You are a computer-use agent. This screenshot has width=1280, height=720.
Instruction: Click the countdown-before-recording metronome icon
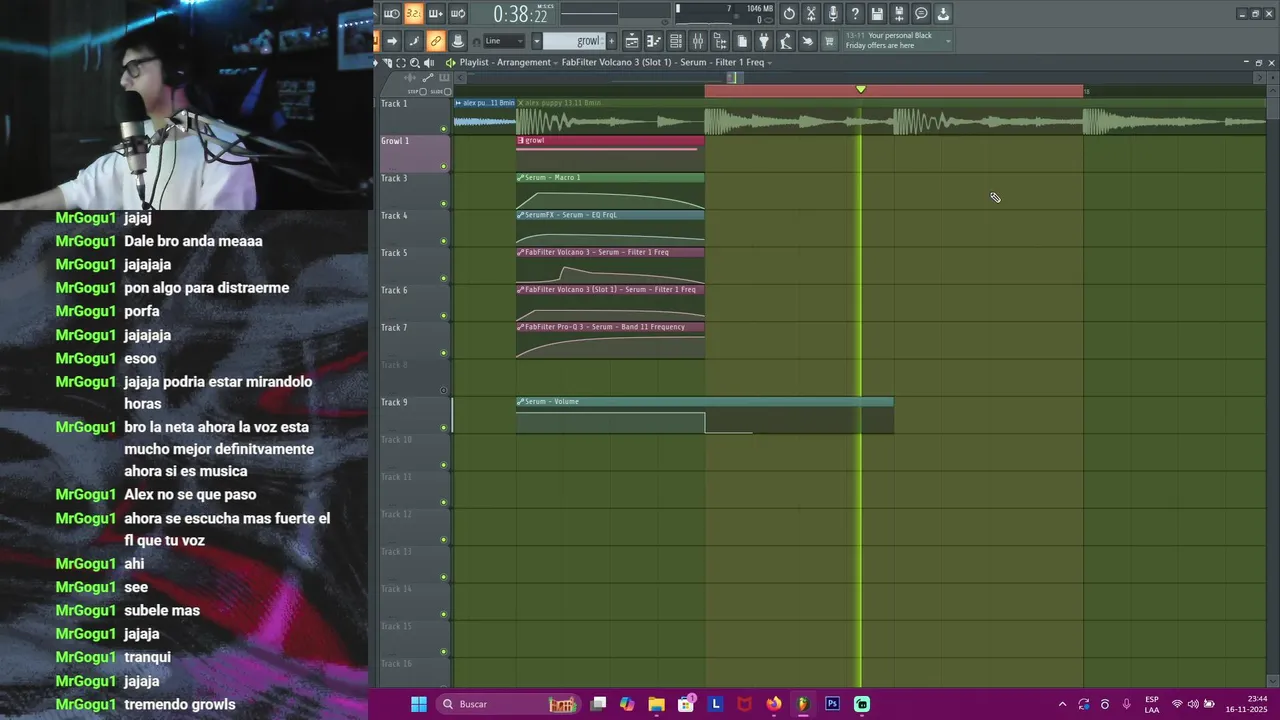coord(392,14)
